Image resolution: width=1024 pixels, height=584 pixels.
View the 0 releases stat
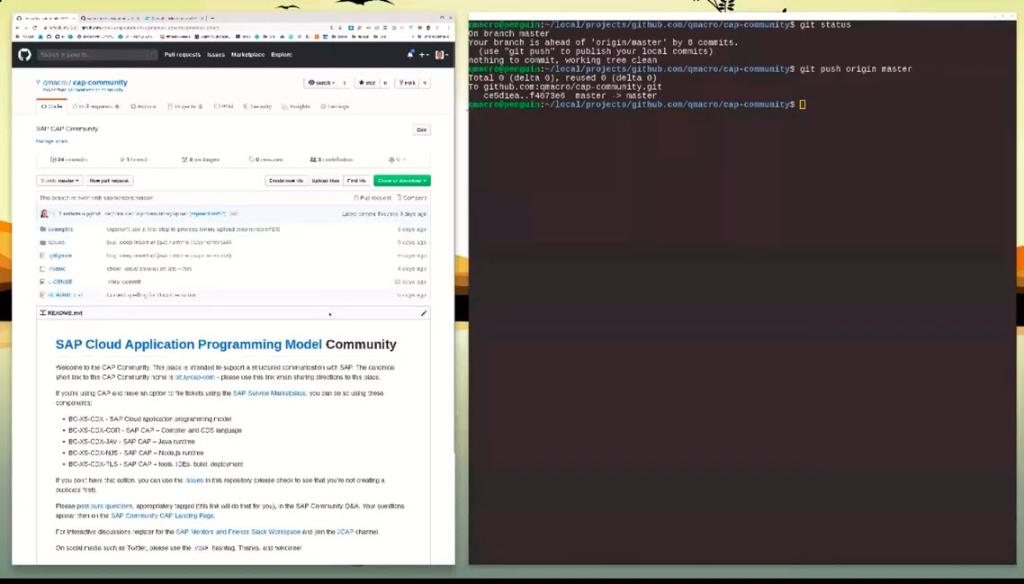coord(266,159)
